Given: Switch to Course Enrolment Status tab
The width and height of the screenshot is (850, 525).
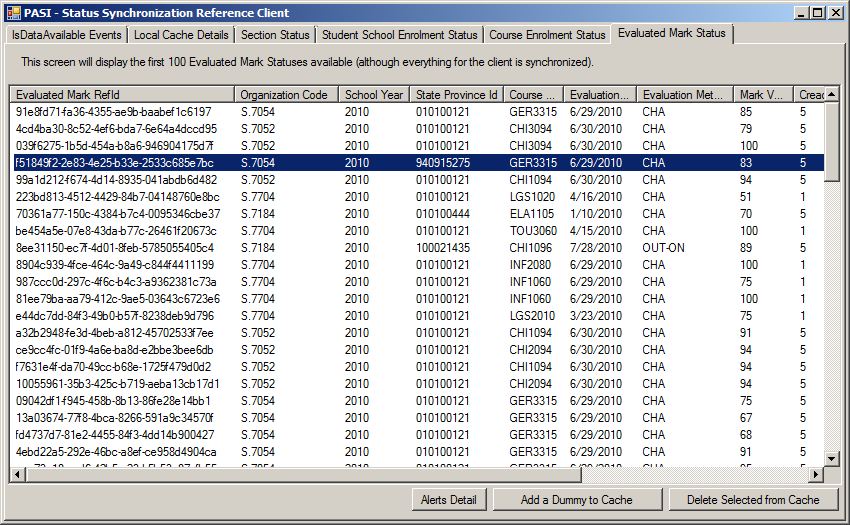Looking at the screenshot, I should (547, 35).
